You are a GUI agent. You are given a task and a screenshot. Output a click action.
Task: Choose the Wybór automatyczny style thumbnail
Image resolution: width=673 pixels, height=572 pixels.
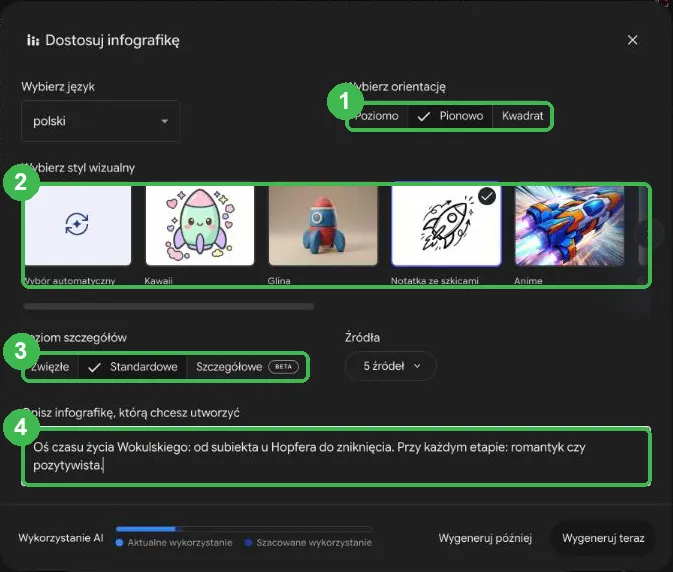pos(77,225)
